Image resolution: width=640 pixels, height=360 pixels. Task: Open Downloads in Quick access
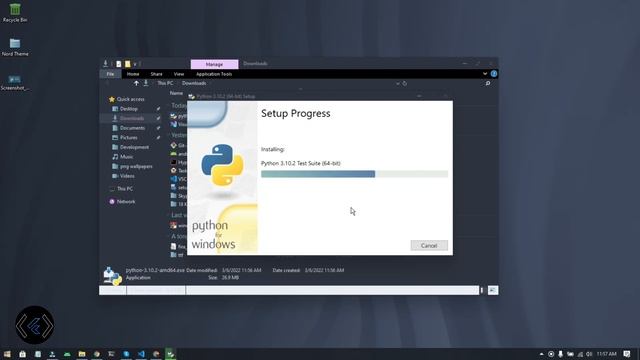pos(128,118)
